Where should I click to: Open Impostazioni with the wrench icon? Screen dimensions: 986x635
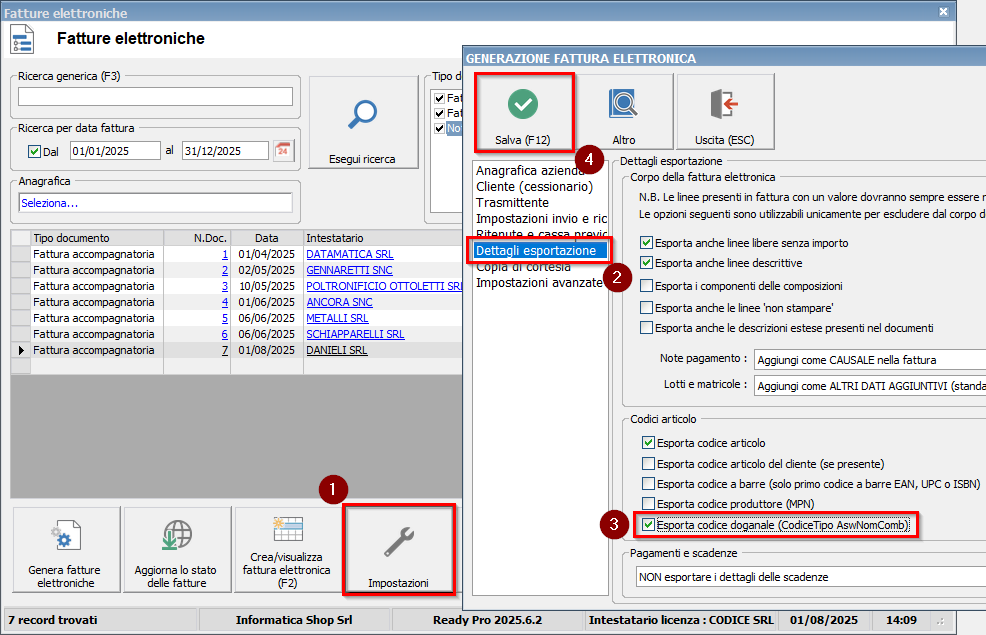click(398, 549)
